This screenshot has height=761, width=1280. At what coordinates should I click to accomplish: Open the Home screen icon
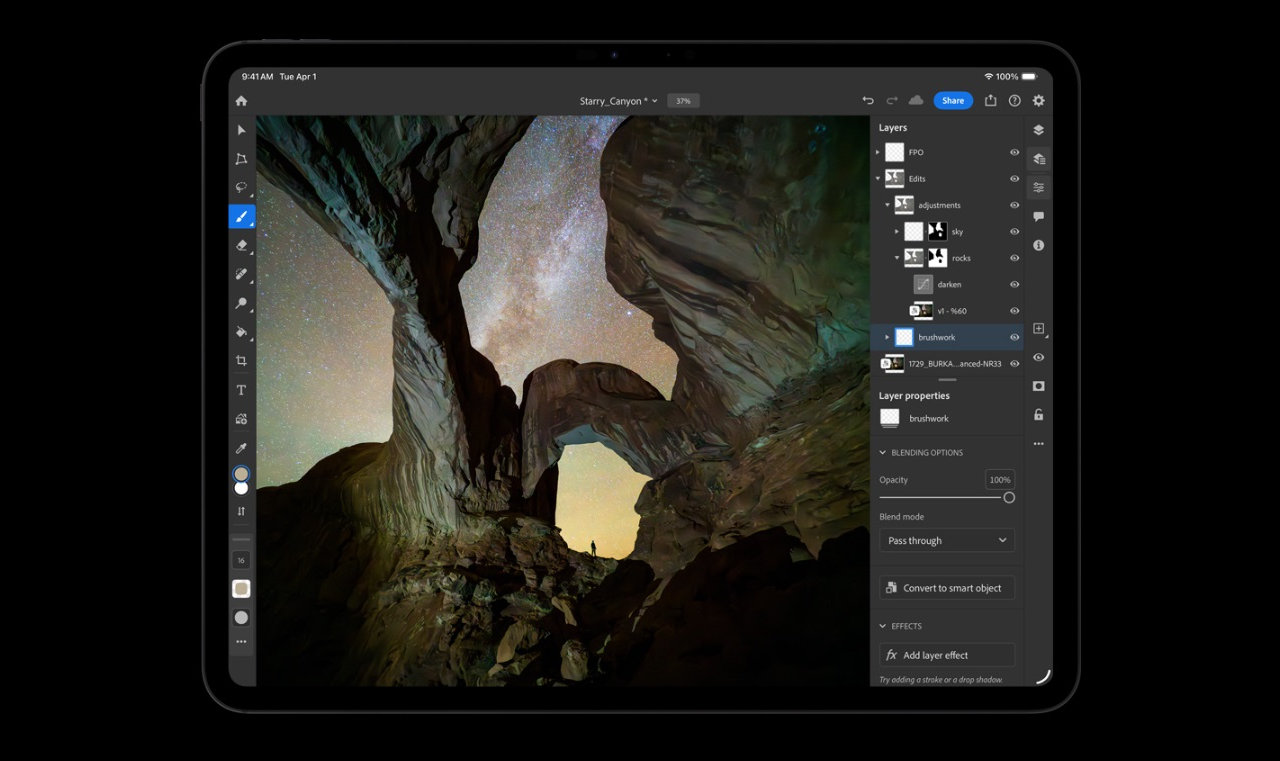pos(240,100)
